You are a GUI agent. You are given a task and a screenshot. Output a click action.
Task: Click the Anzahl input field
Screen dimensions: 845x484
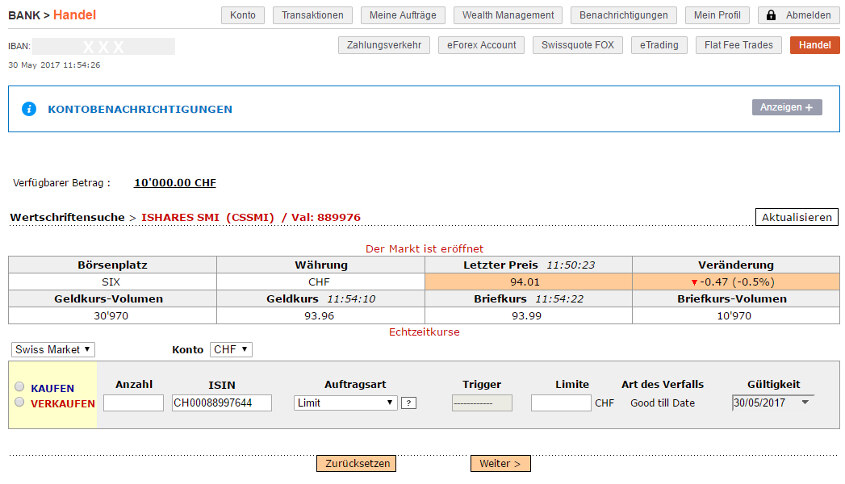[x=133, y=403]
